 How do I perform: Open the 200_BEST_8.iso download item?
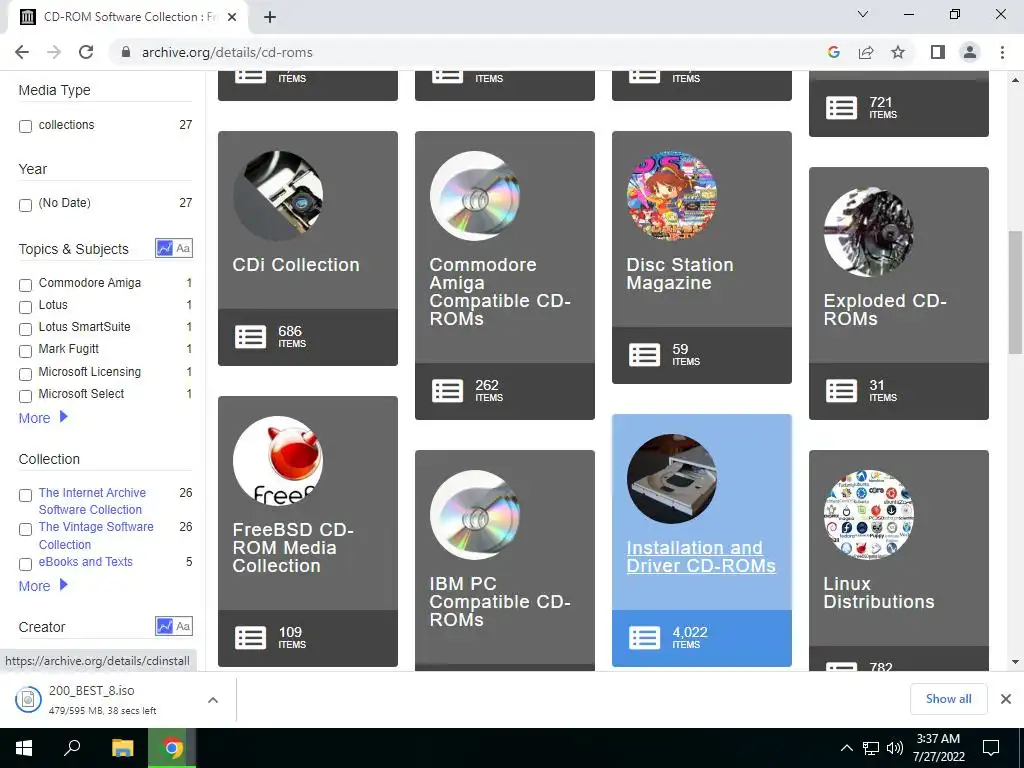point(101,699)
